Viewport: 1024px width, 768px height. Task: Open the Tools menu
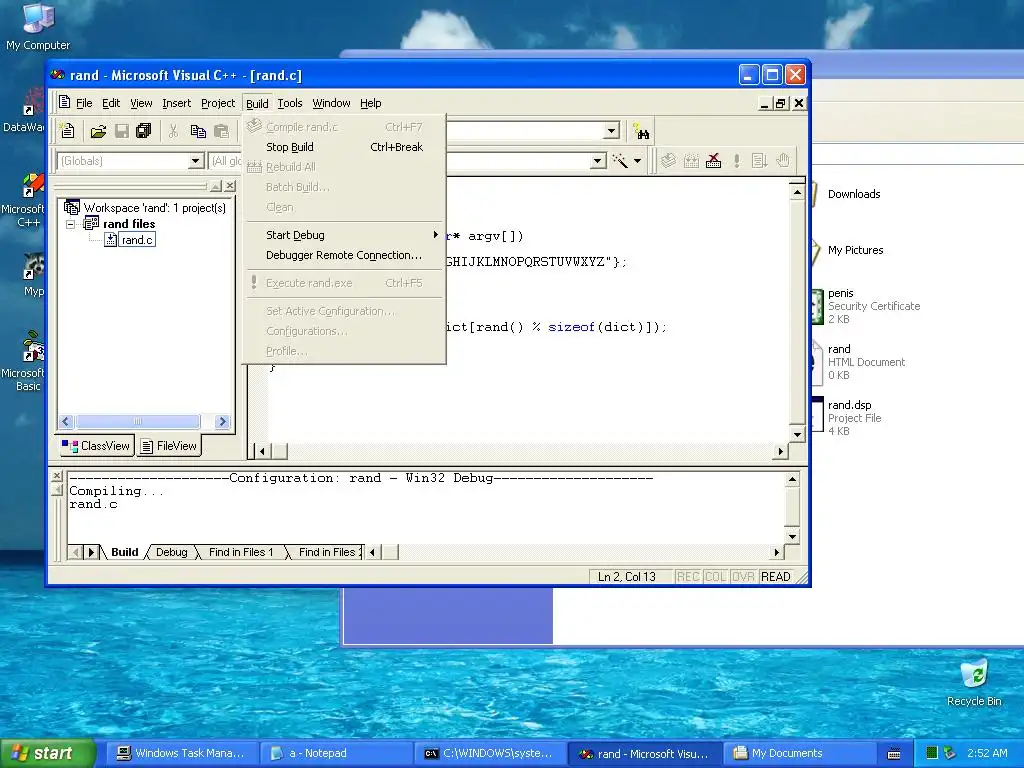click(x=289, y=103)
